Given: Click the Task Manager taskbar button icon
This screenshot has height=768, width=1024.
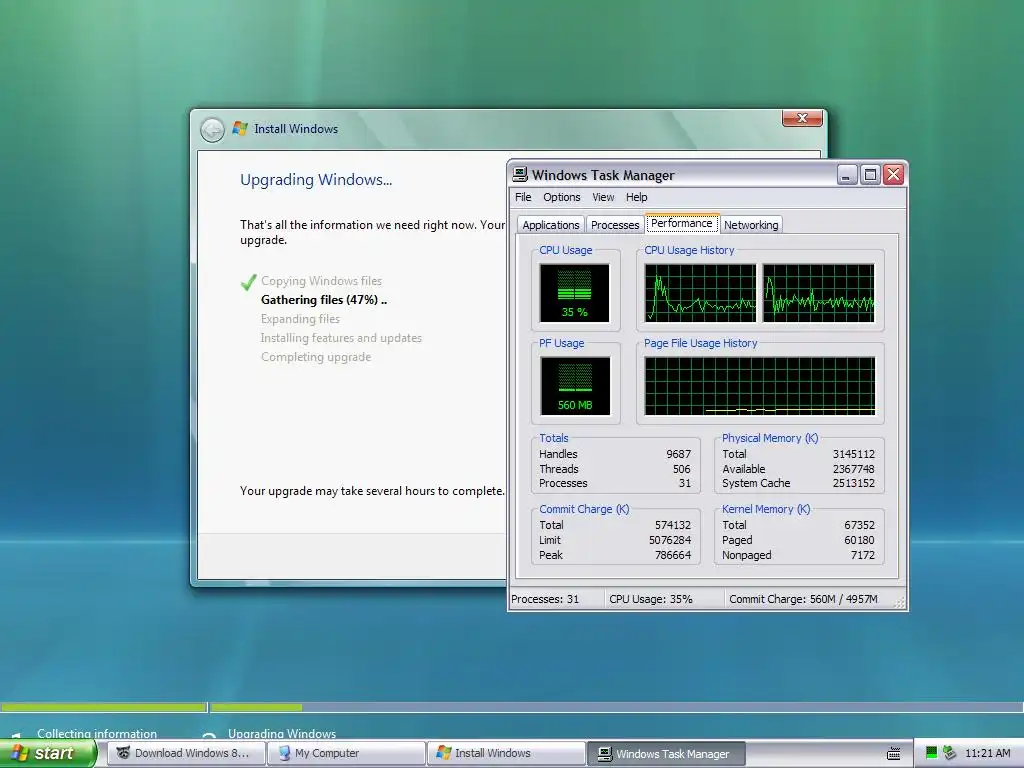Looking at the screenshot, I should tap(605, 754).
